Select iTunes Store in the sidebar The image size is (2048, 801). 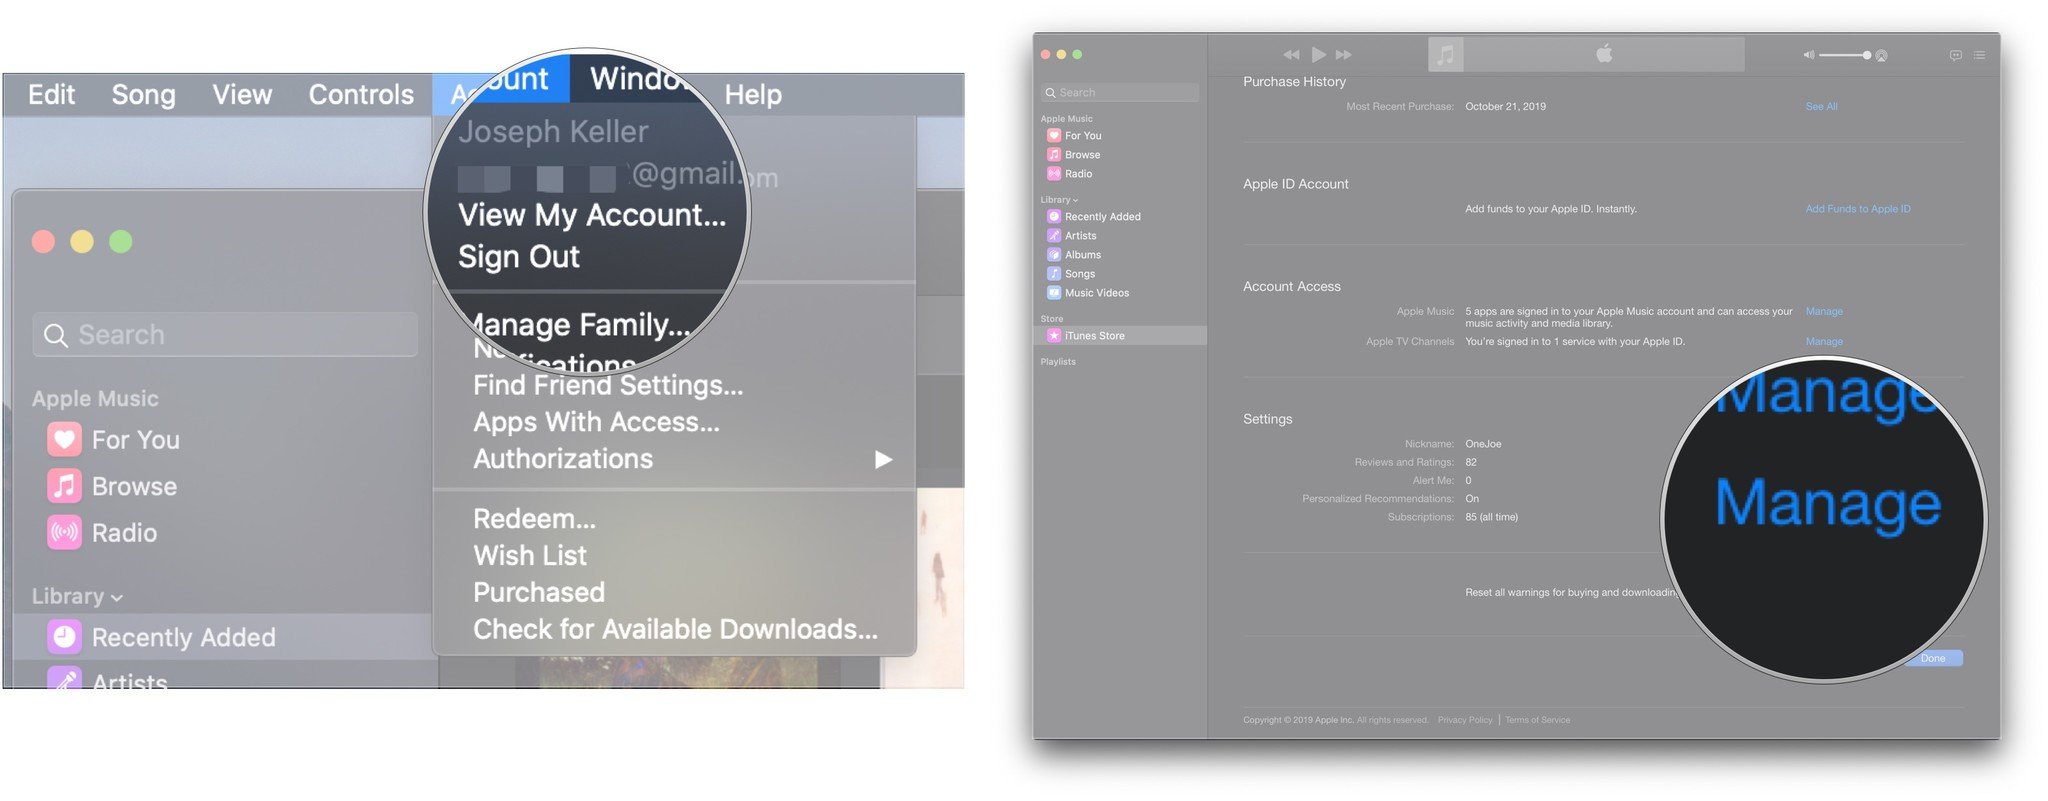click(1120, 336)
